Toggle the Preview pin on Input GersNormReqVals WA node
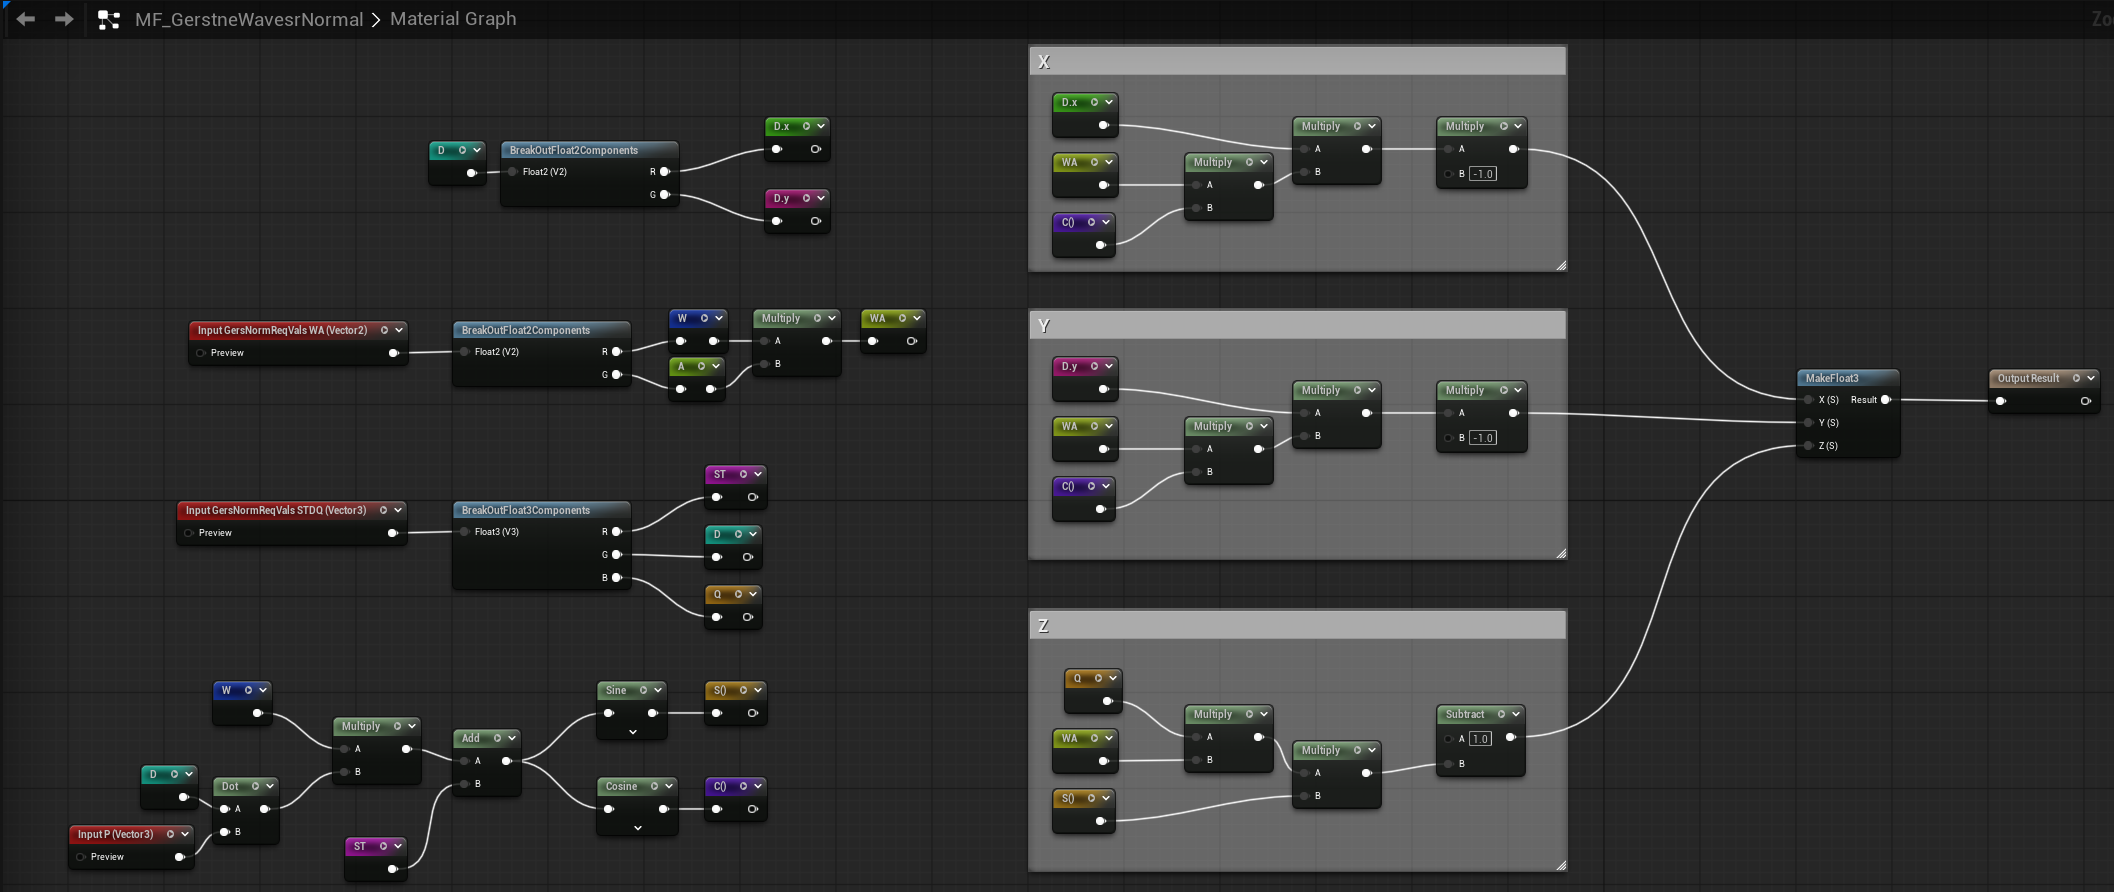The image size is (2114, 892). (x=202, y=353)
